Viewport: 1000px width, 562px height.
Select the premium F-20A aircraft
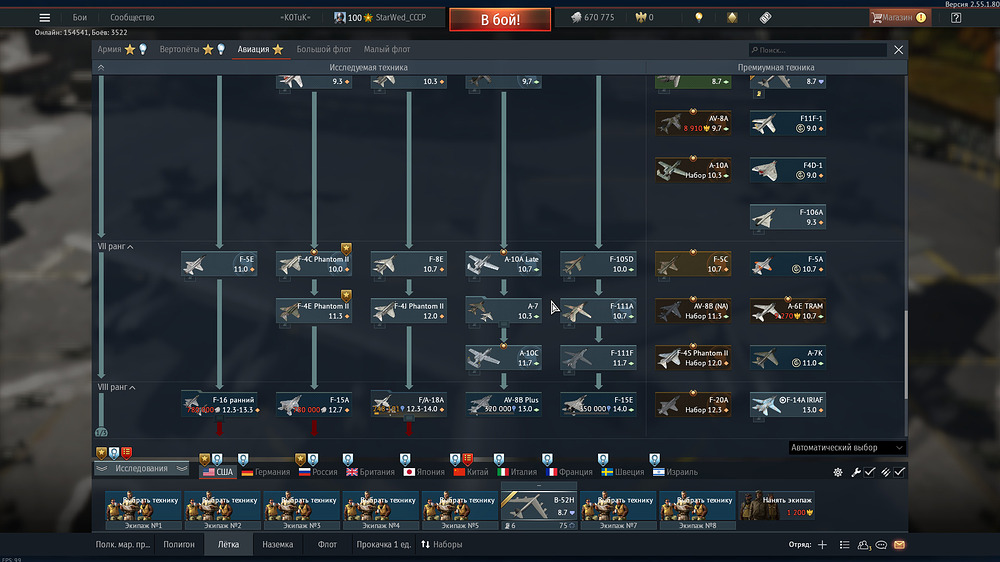coord(693,404)
